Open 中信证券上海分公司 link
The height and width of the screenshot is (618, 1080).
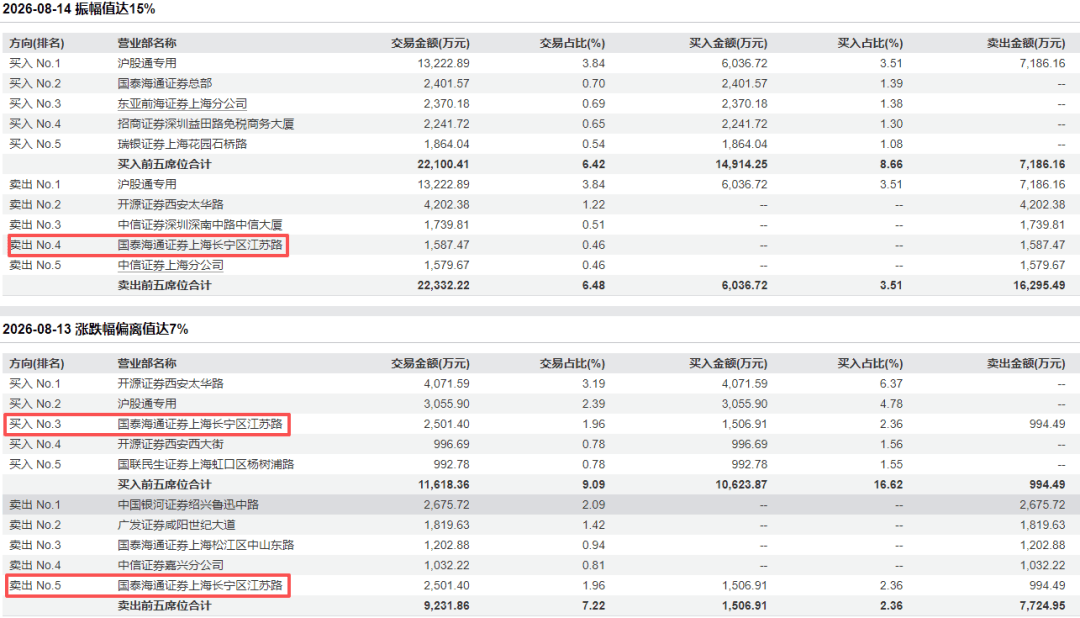click(x=170, y=265)
